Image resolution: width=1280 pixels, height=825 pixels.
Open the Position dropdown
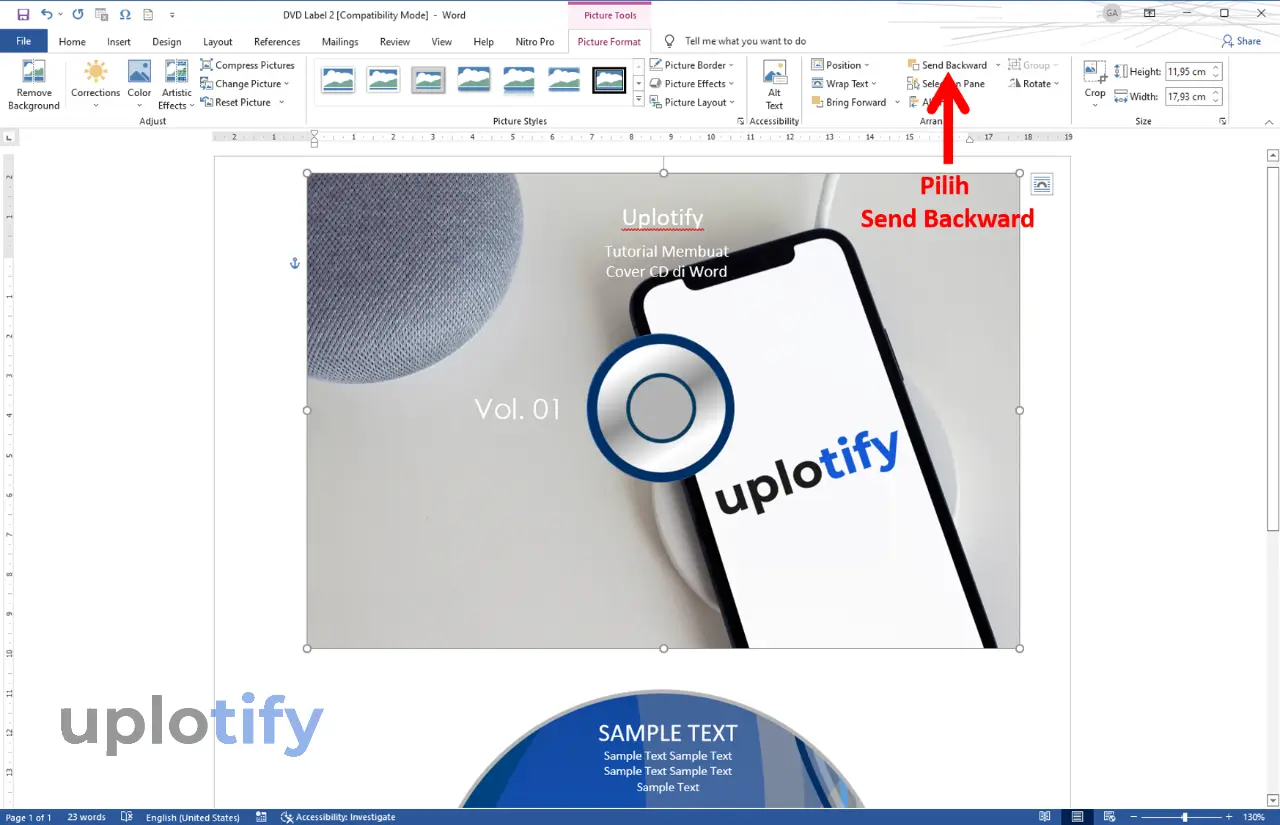click(x=840, y=65)
